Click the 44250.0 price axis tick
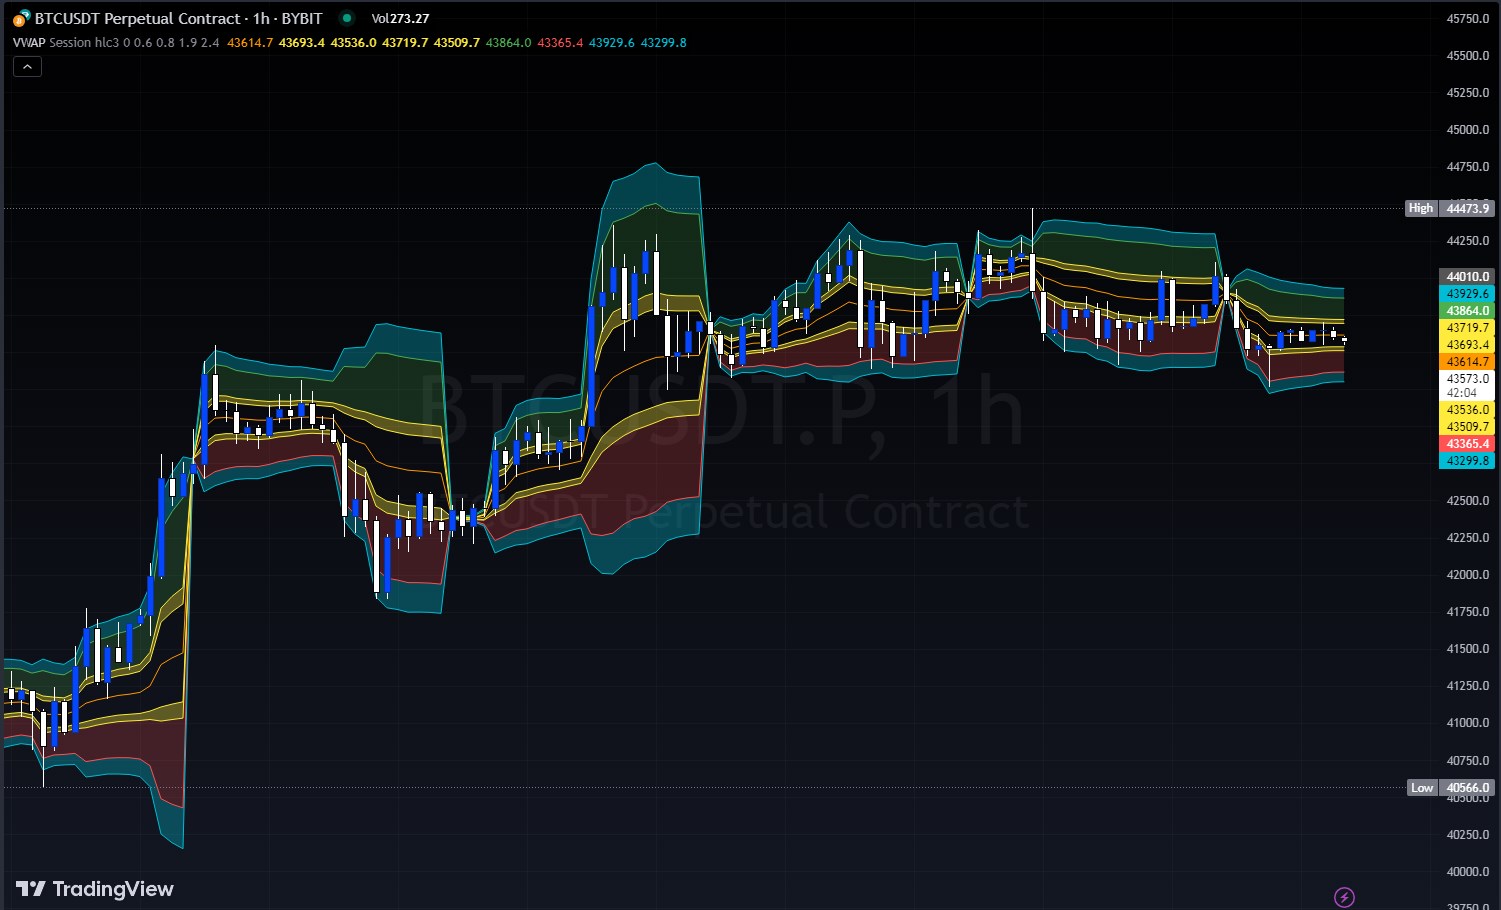1501x910 pixels. click(x=1468, y=241)
